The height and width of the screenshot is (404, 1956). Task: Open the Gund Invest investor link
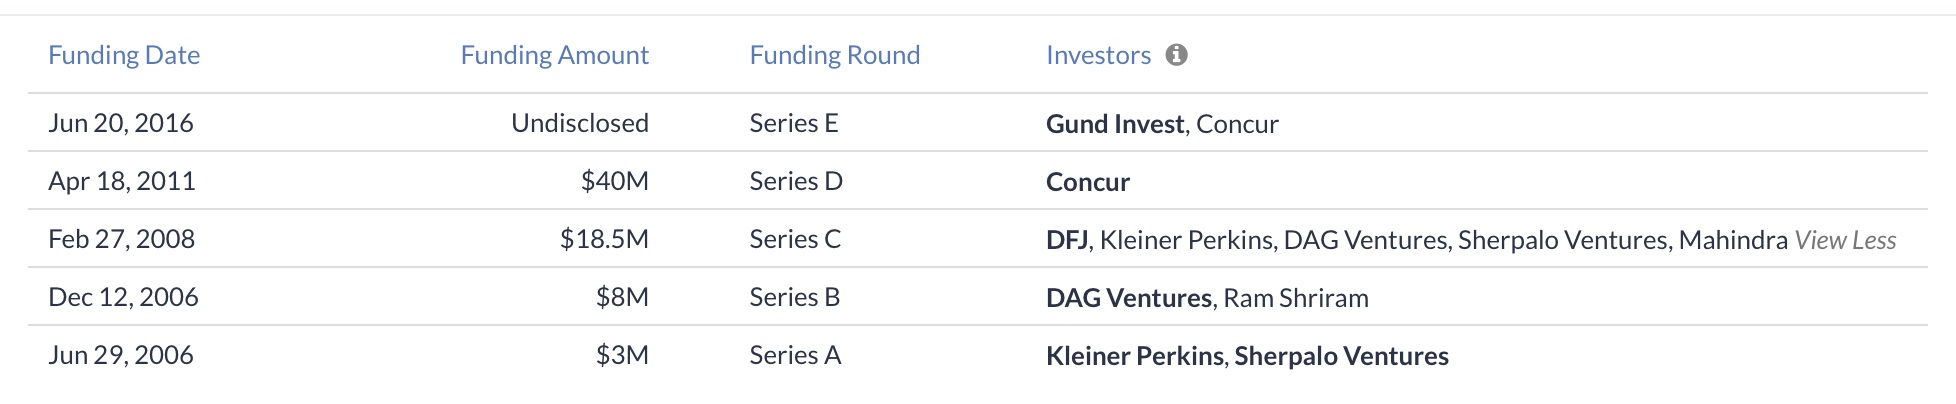(1115, 124)
